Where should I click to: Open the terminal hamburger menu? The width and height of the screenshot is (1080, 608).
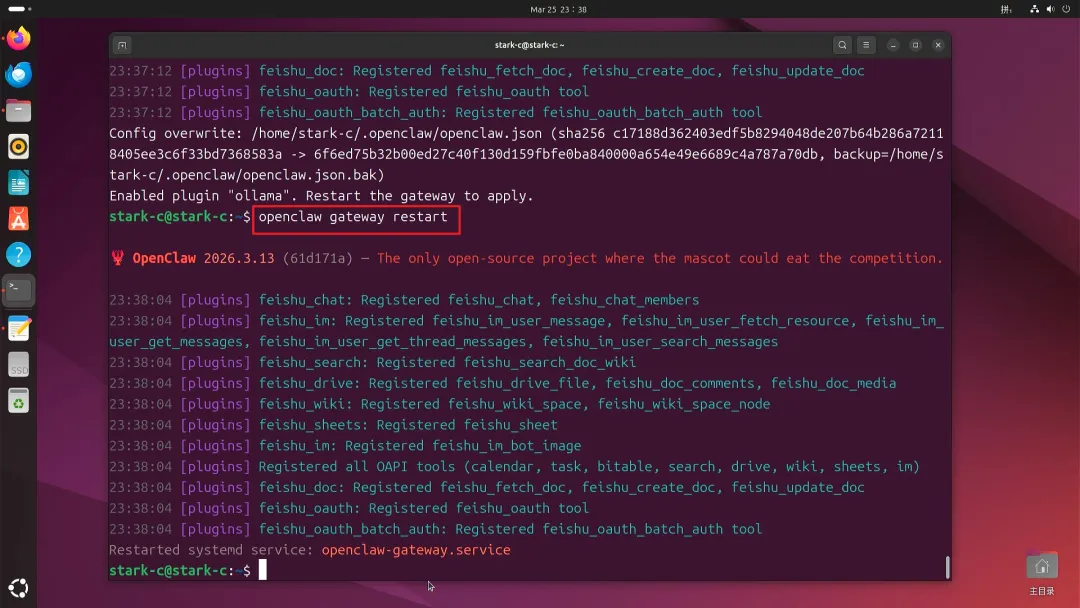point(866,45)
